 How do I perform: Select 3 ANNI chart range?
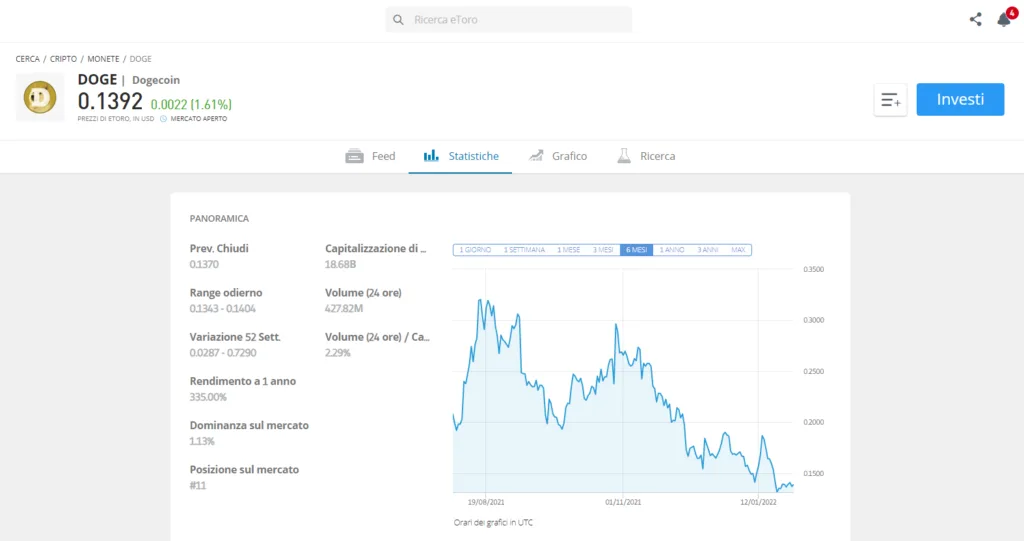[x=707, y=250]
